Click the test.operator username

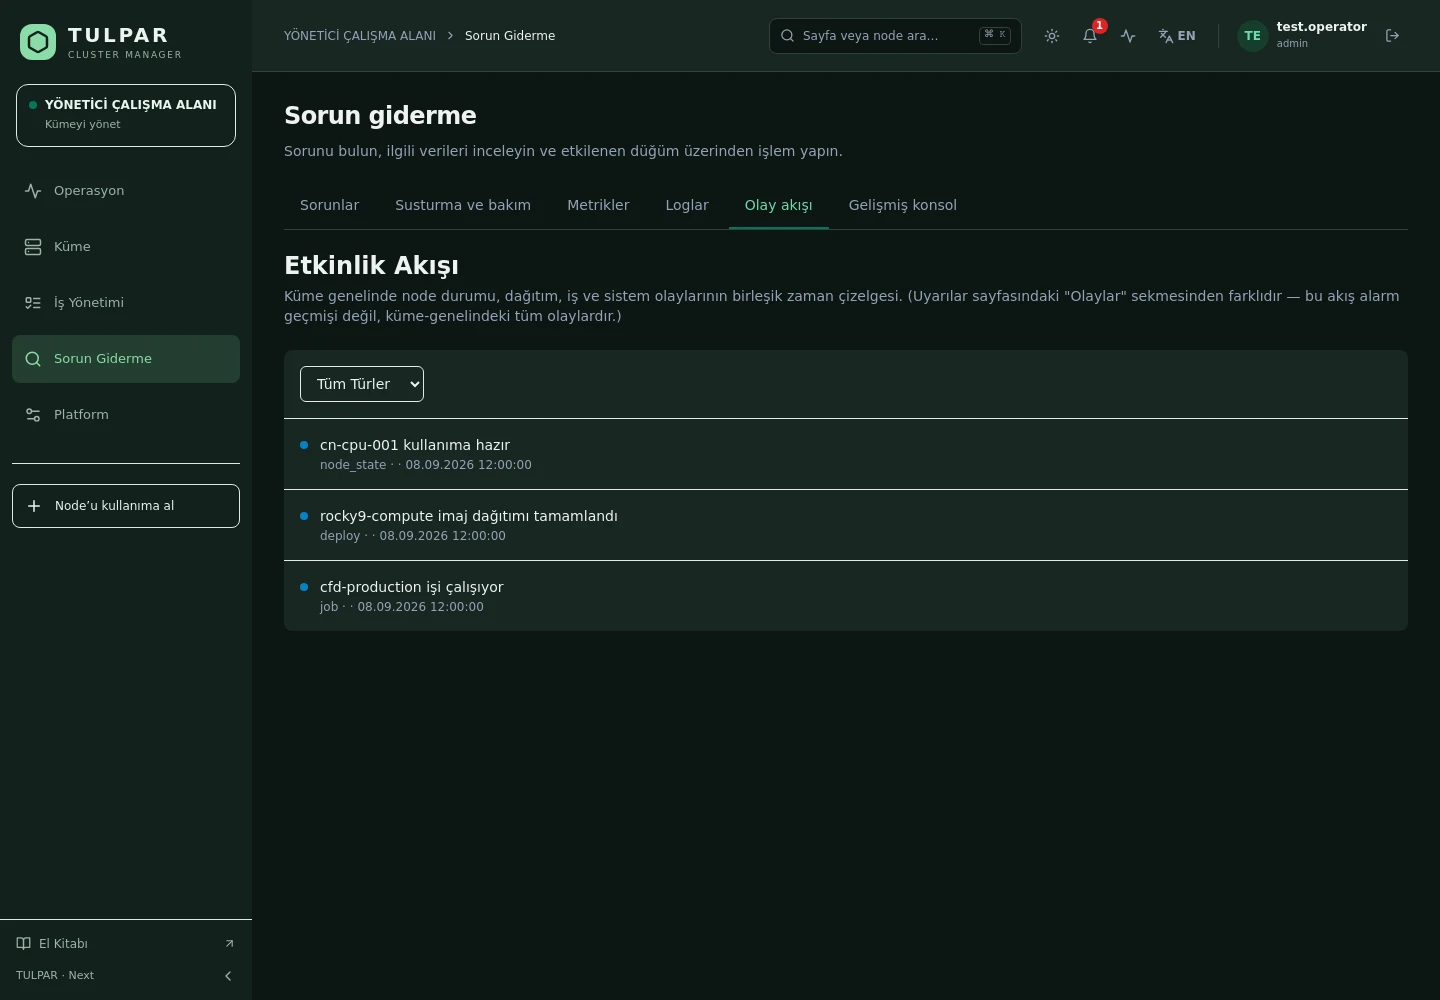coord(1321,27)
